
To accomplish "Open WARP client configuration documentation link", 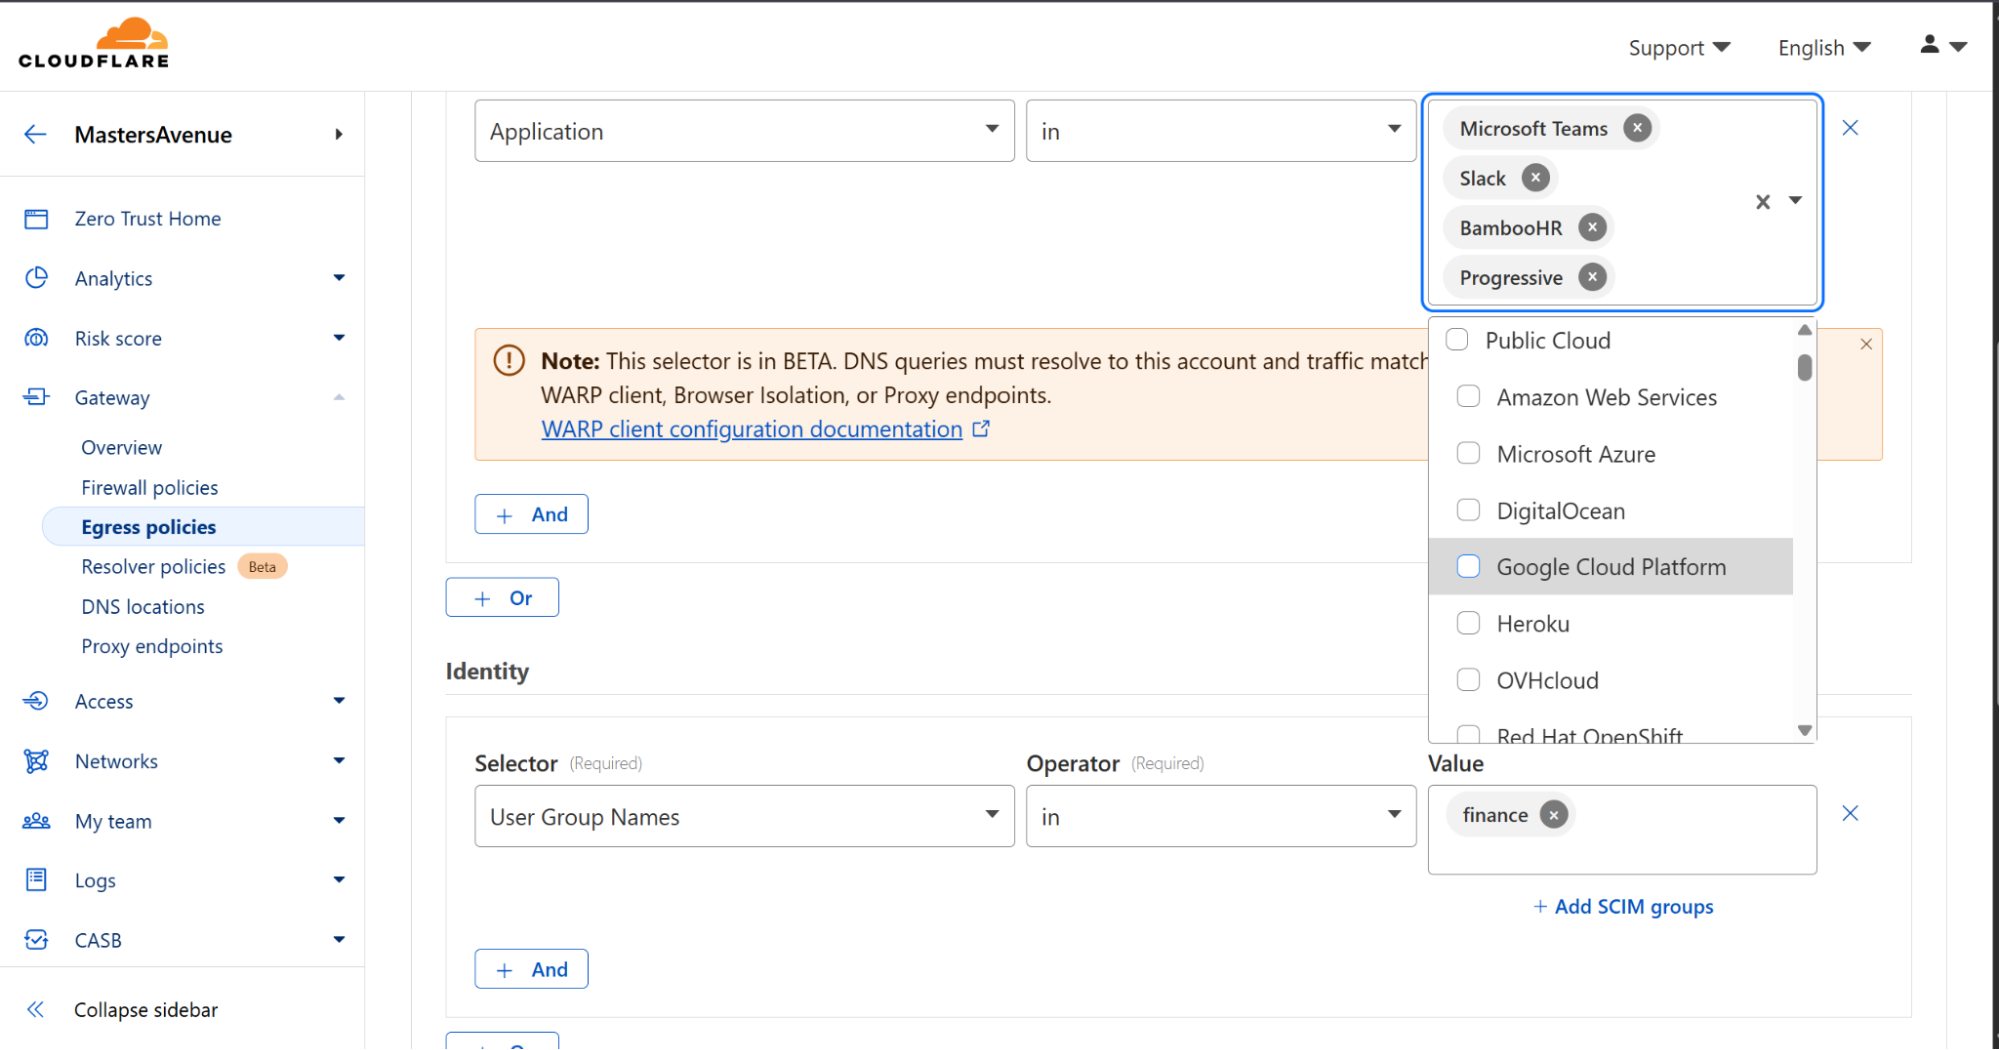I will tap(751, 429).
